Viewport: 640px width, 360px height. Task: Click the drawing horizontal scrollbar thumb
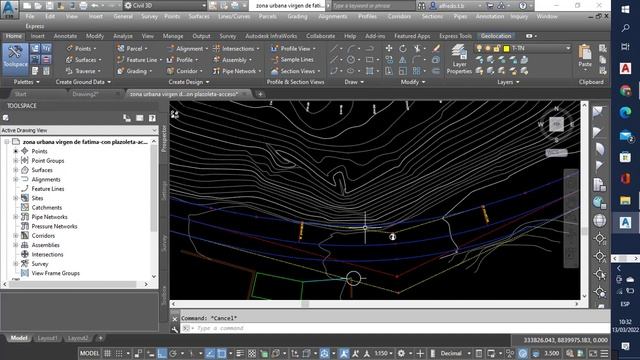[305, 304]
